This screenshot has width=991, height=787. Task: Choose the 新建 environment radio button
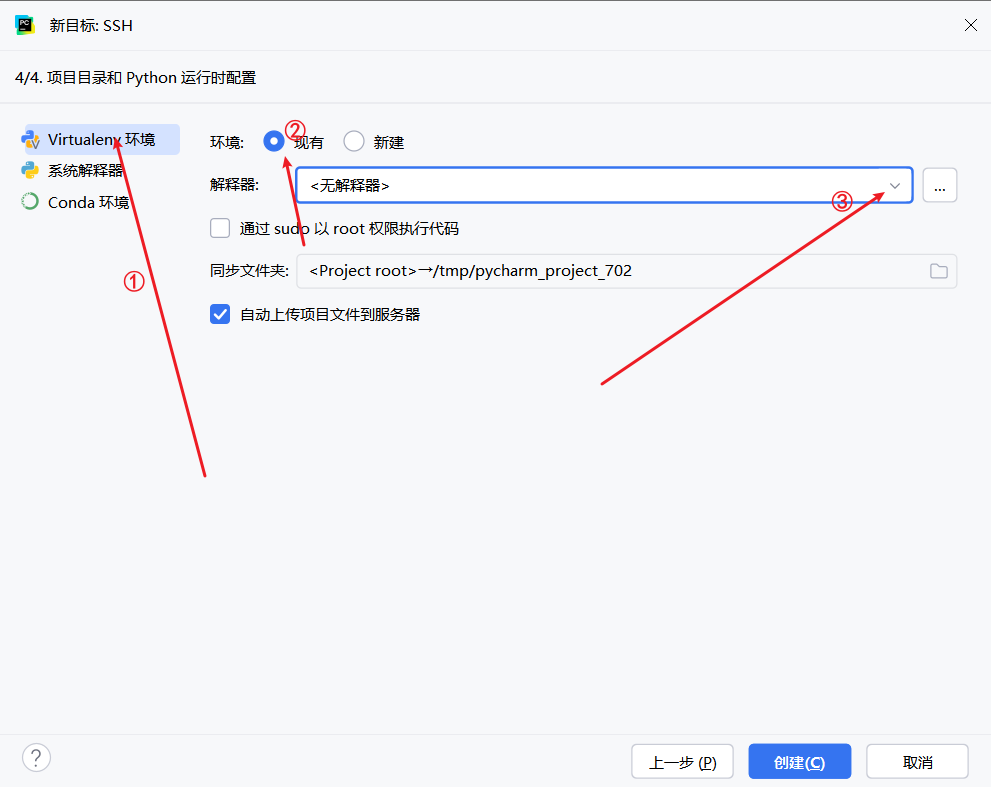(354, 142)
